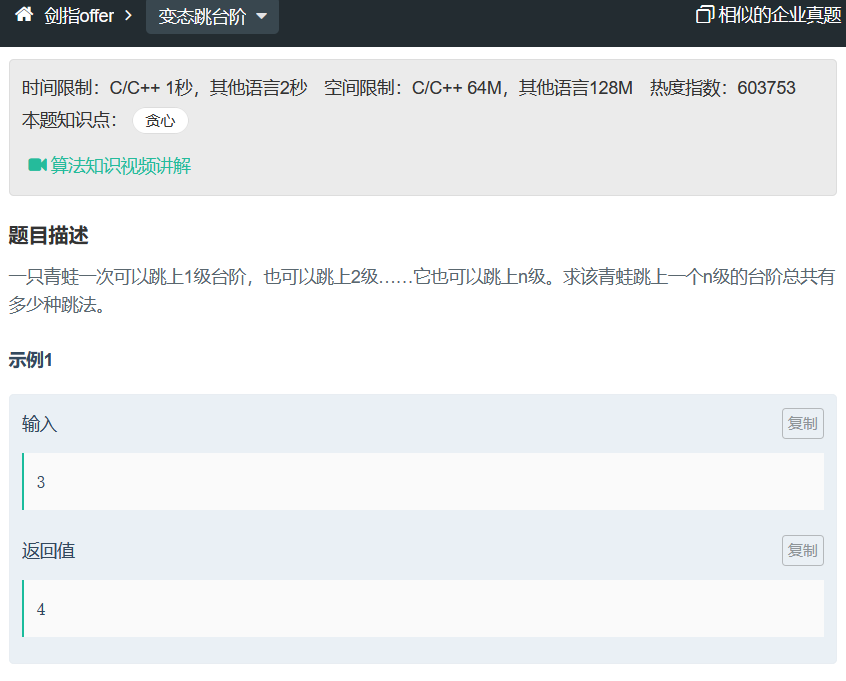
Task: Click the return value 4
Action: (41, 609)
